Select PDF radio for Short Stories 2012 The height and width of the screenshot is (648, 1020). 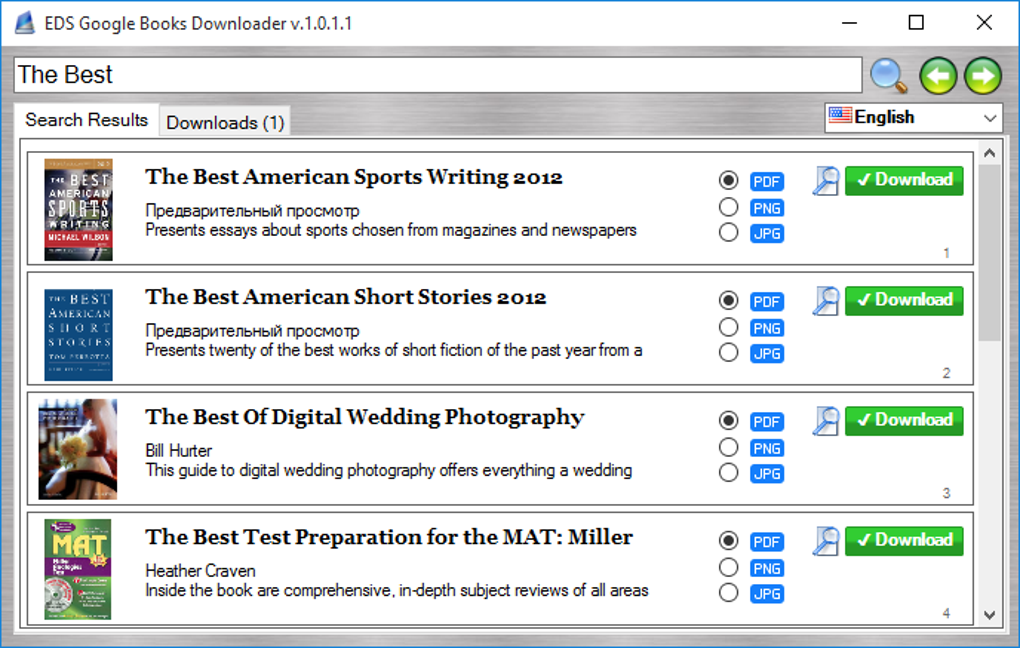729,301
